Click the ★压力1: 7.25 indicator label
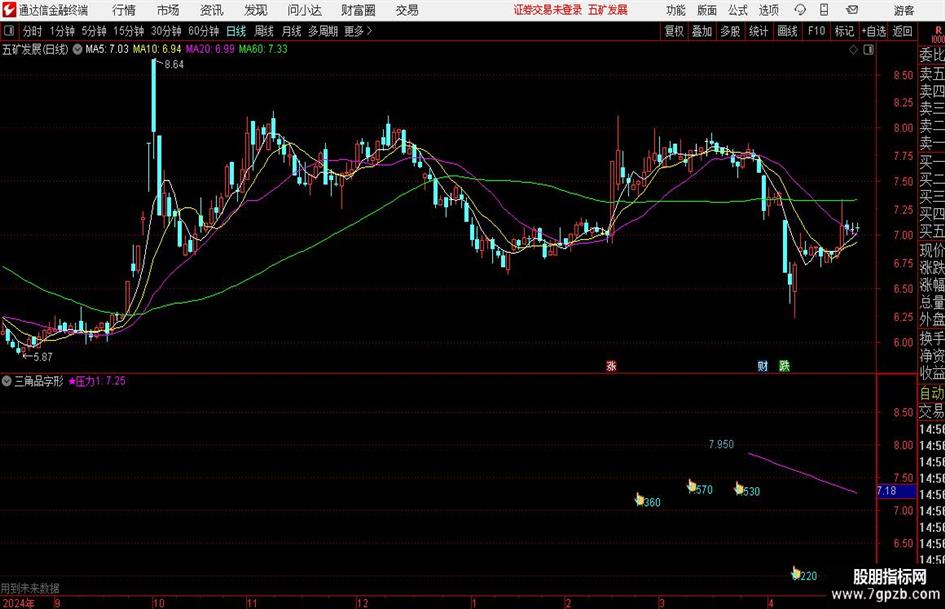Image resolution: width=945 pixels, height=609 pixels. tap(97, 381)
